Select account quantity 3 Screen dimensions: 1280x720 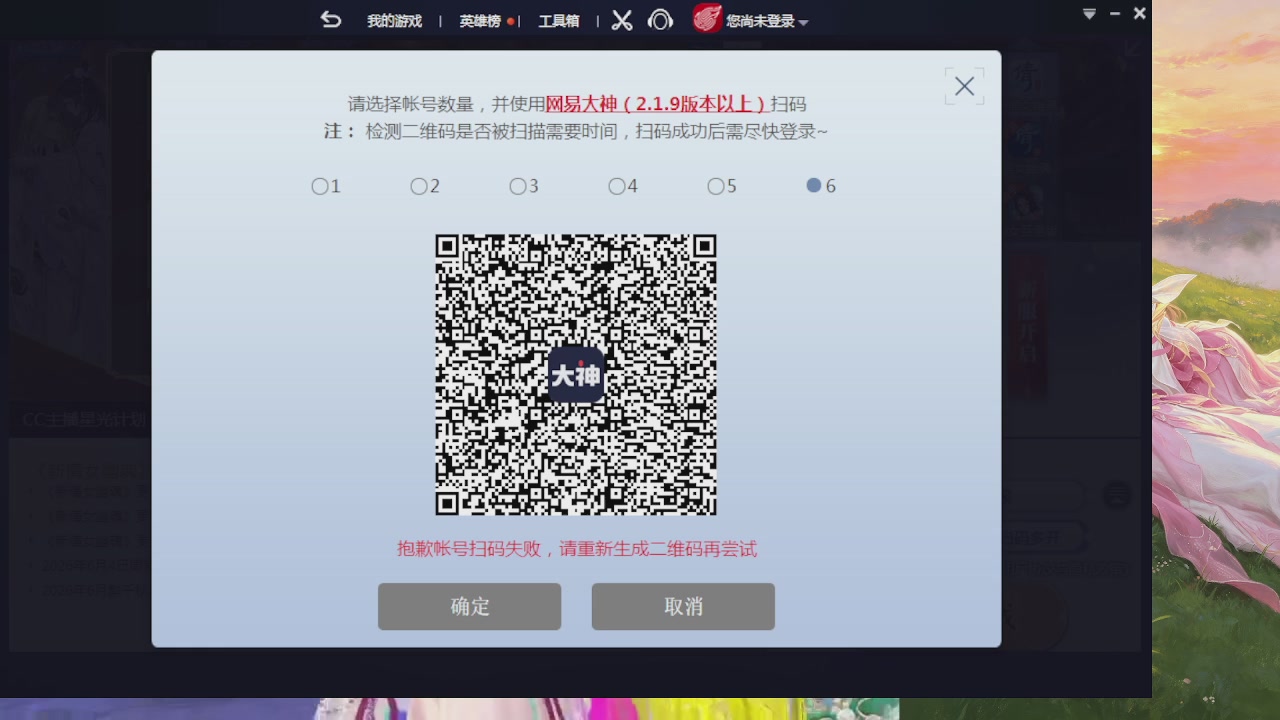(524, 186)
